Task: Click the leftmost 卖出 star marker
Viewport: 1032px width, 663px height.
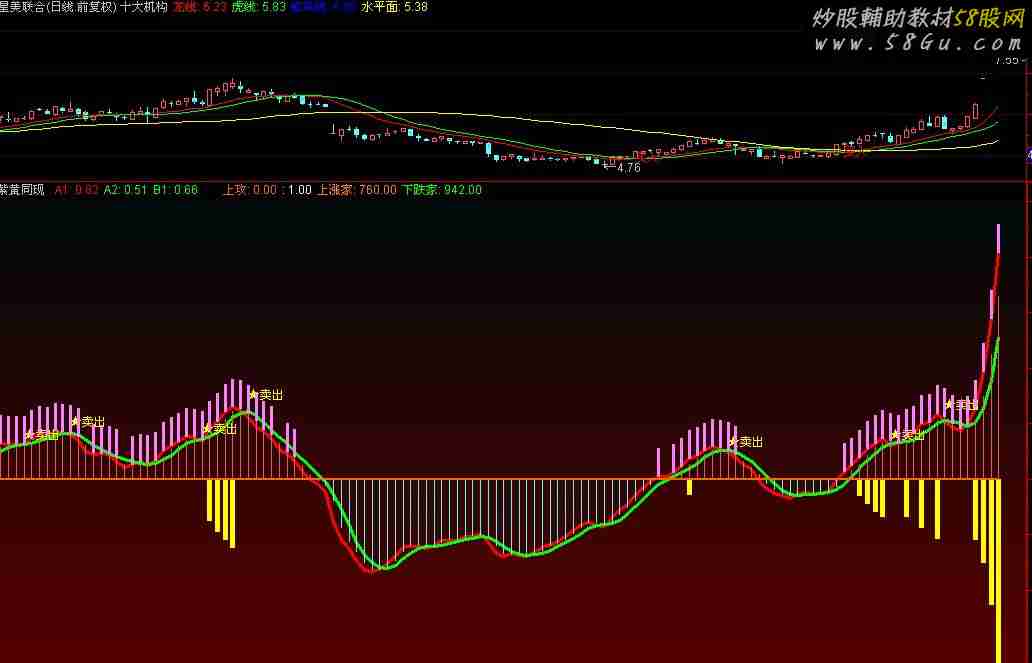Action: pos(30,434)
